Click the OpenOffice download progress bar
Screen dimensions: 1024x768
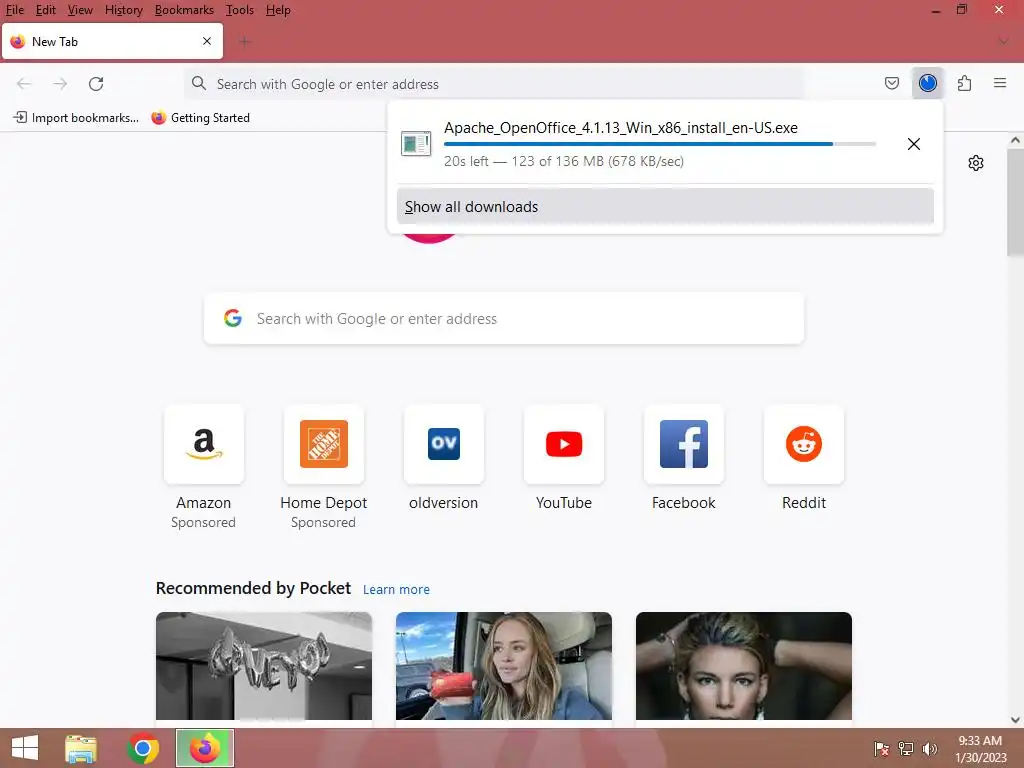(660, 144)
